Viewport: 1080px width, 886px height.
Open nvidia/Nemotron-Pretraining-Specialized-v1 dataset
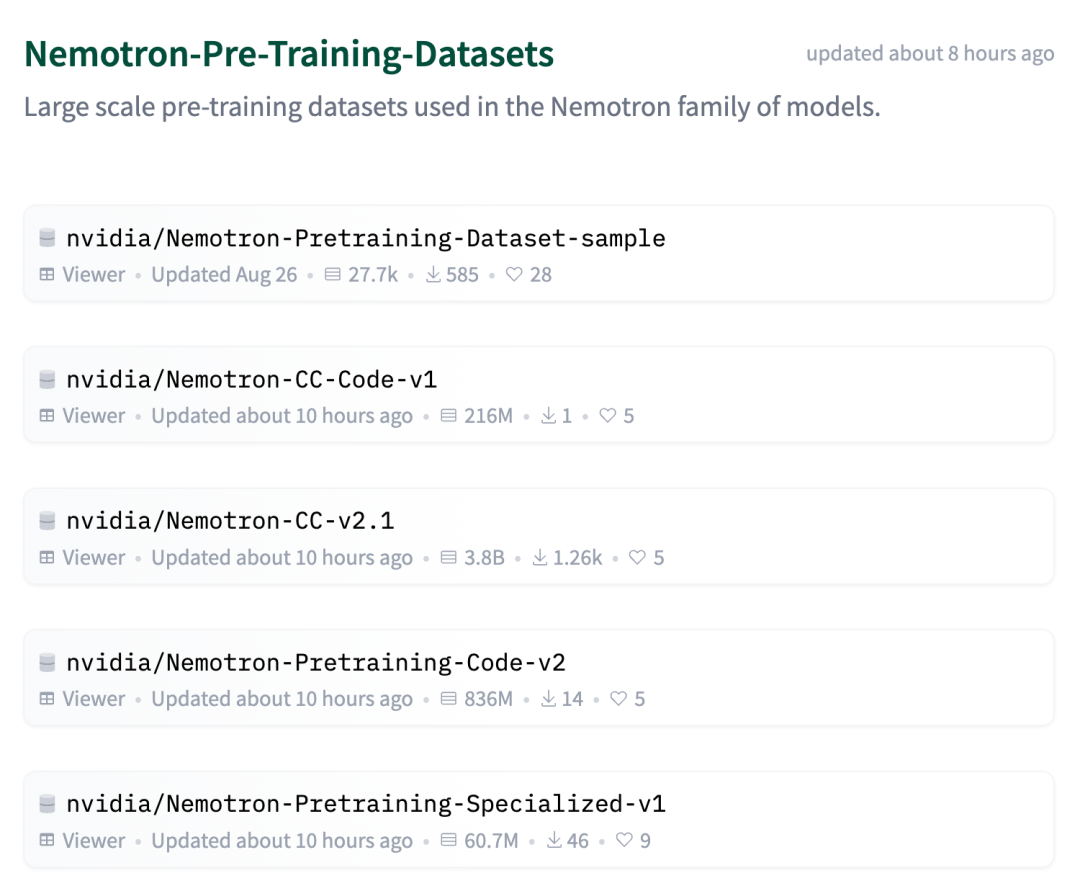click(x=366, y=803)
